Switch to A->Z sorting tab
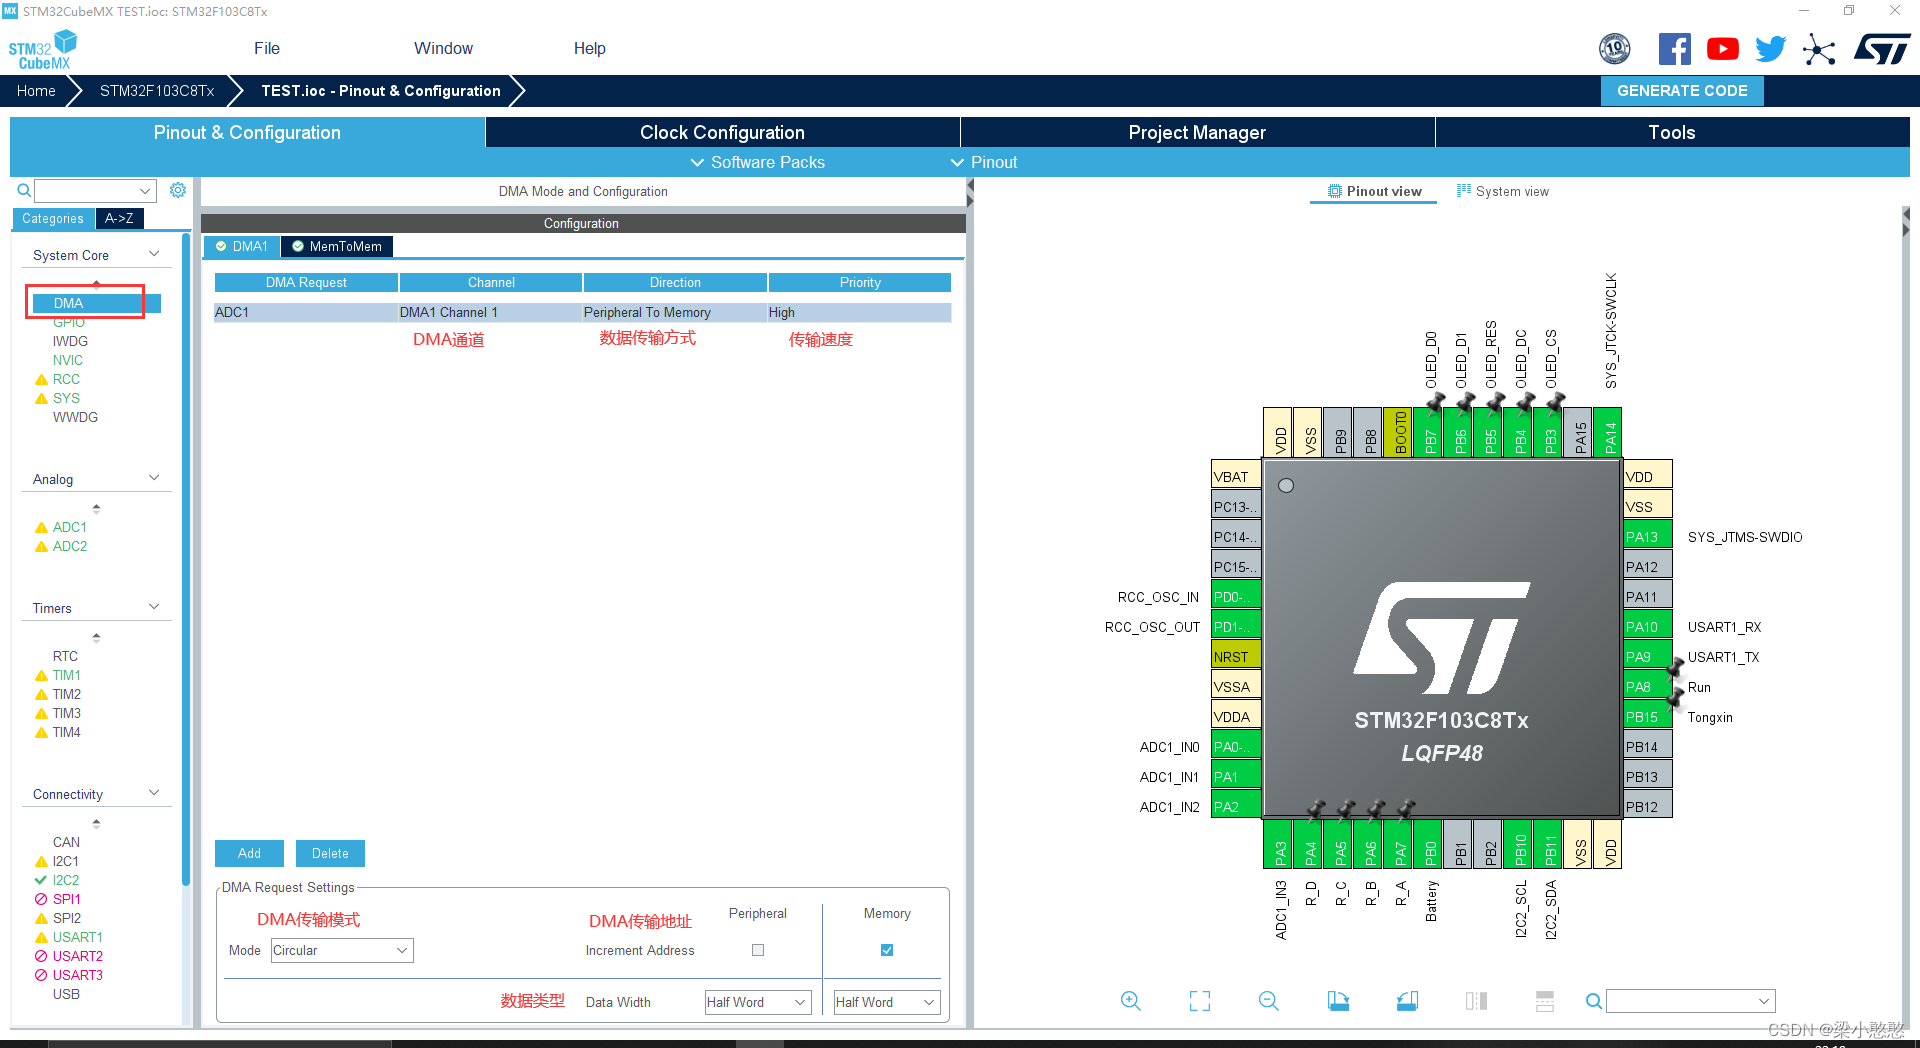The width and height of the screenshot is (1920, 1048). (x=119, y=218)
